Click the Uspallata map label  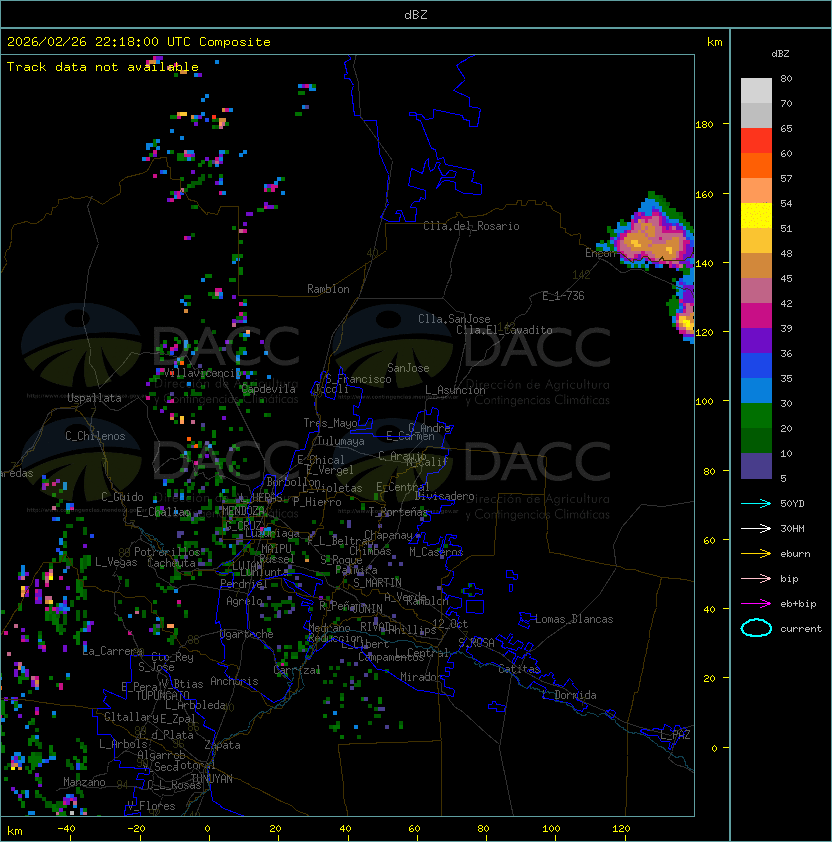pos(95,398)
